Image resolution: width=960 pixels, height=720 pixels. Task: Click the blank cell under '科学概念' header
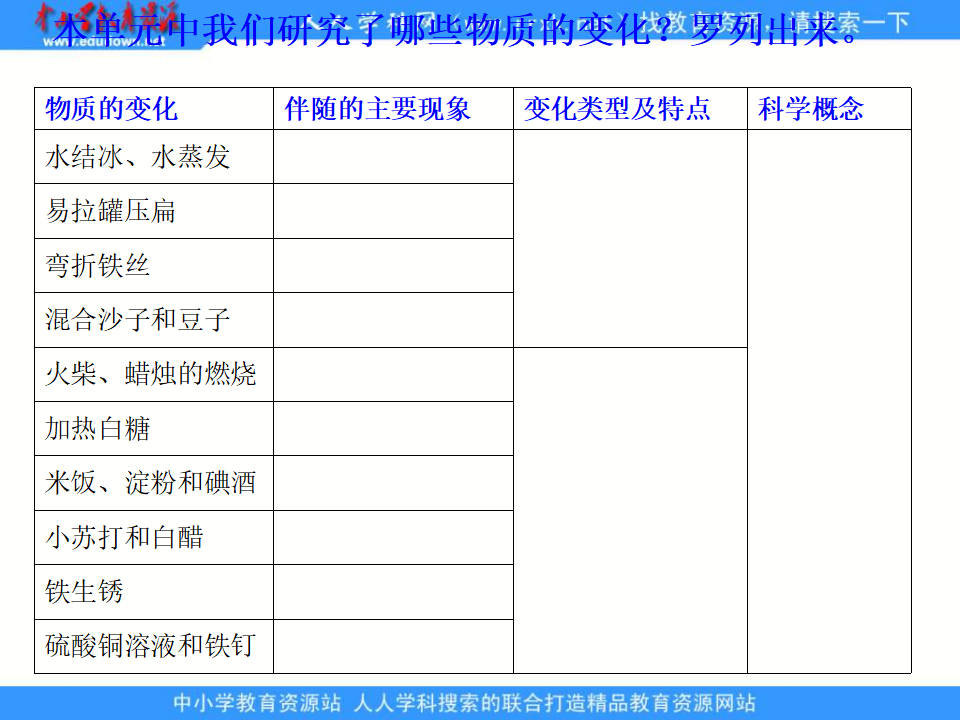(x=829, y=402)
